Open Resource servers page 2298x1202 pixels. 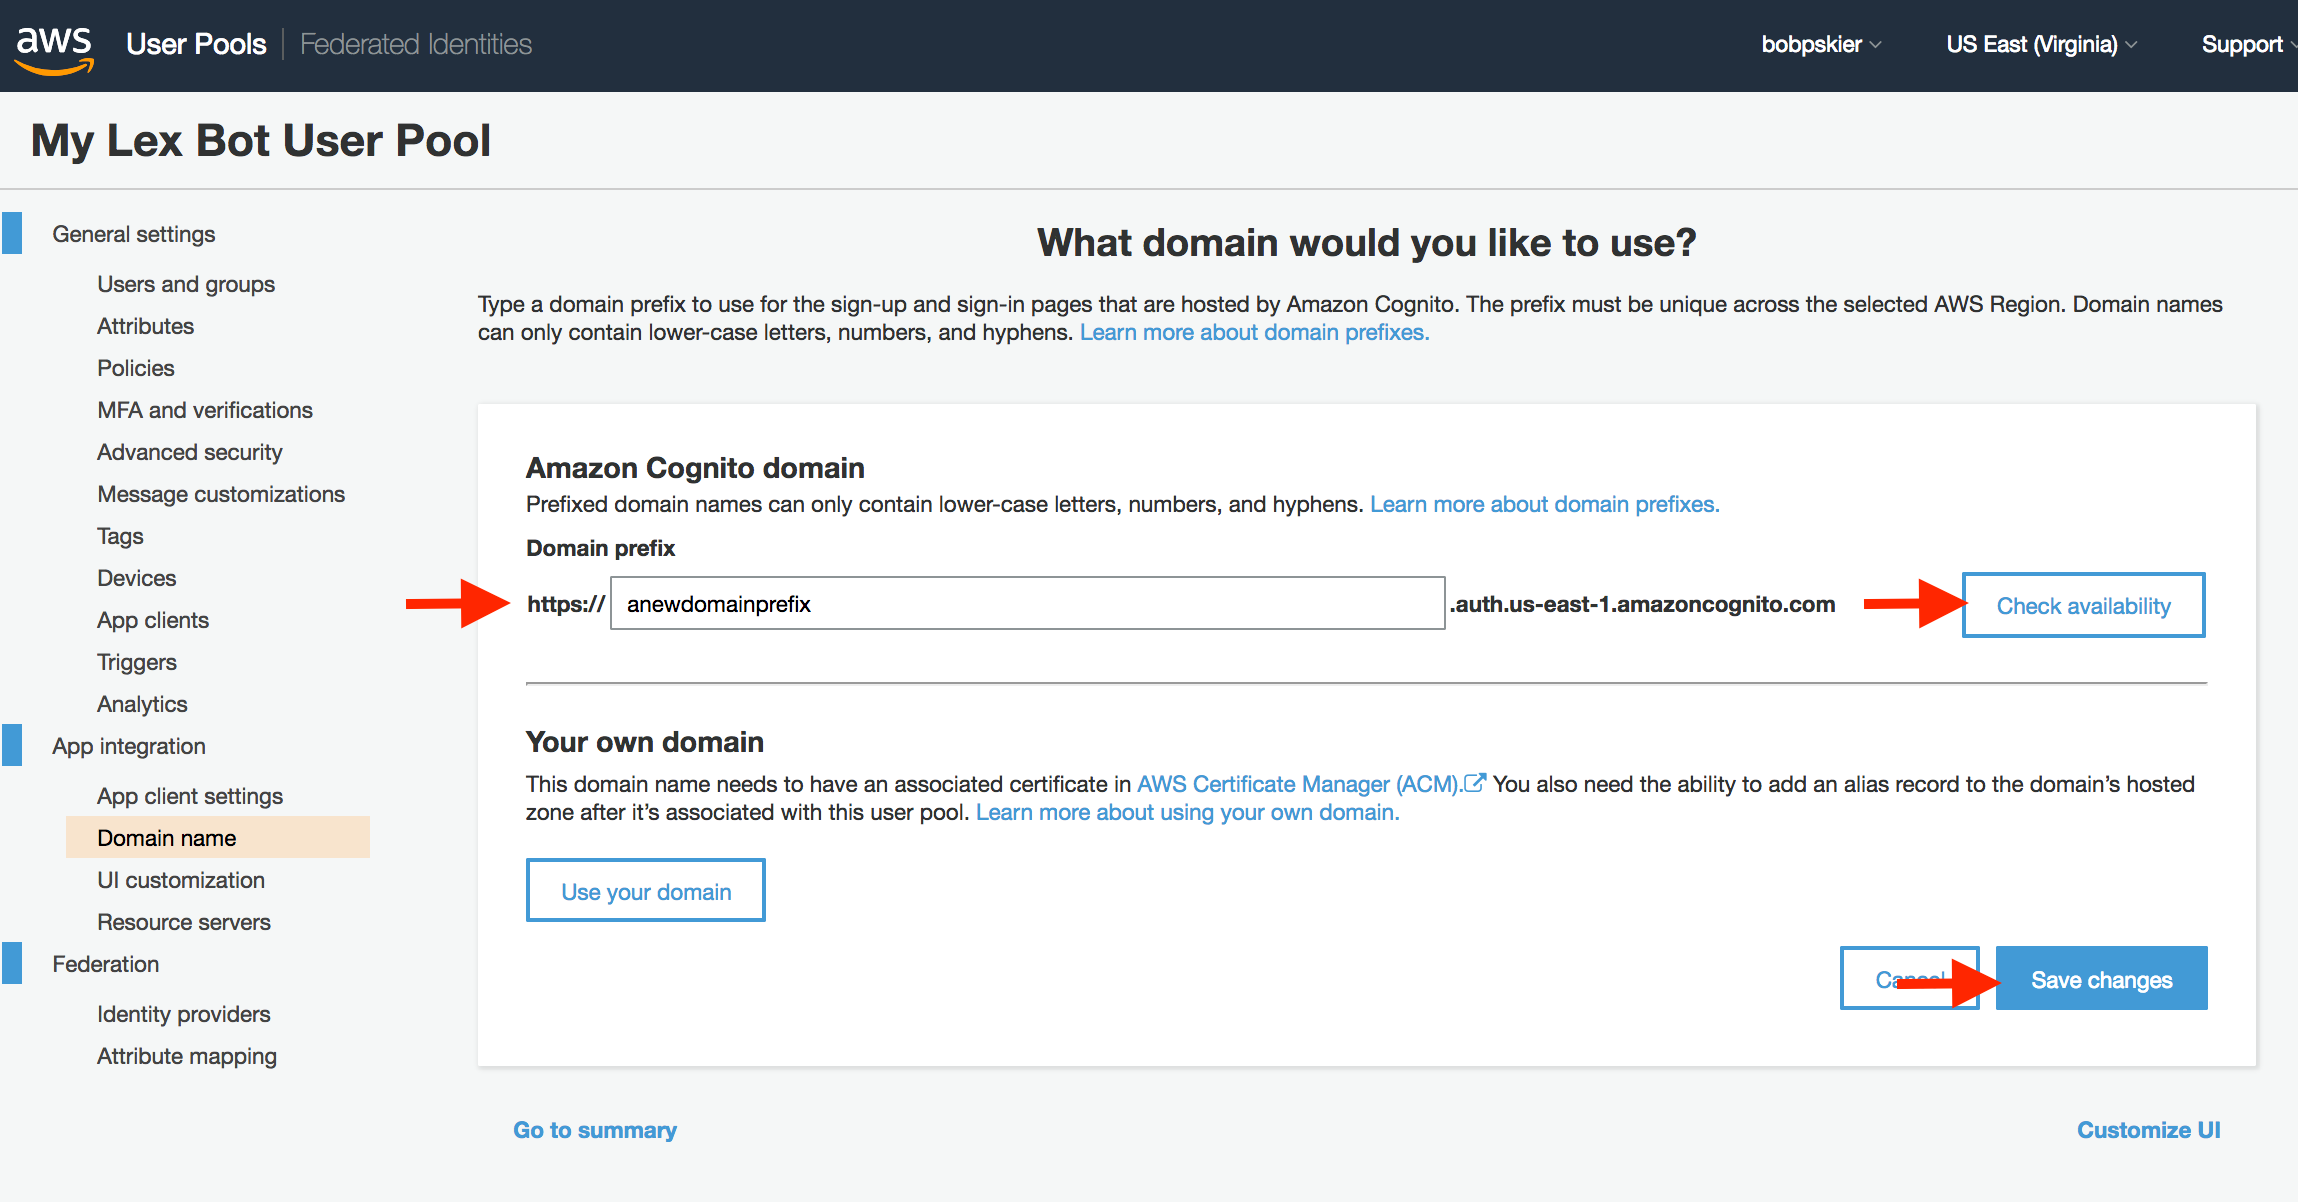(x=184, y=922)
